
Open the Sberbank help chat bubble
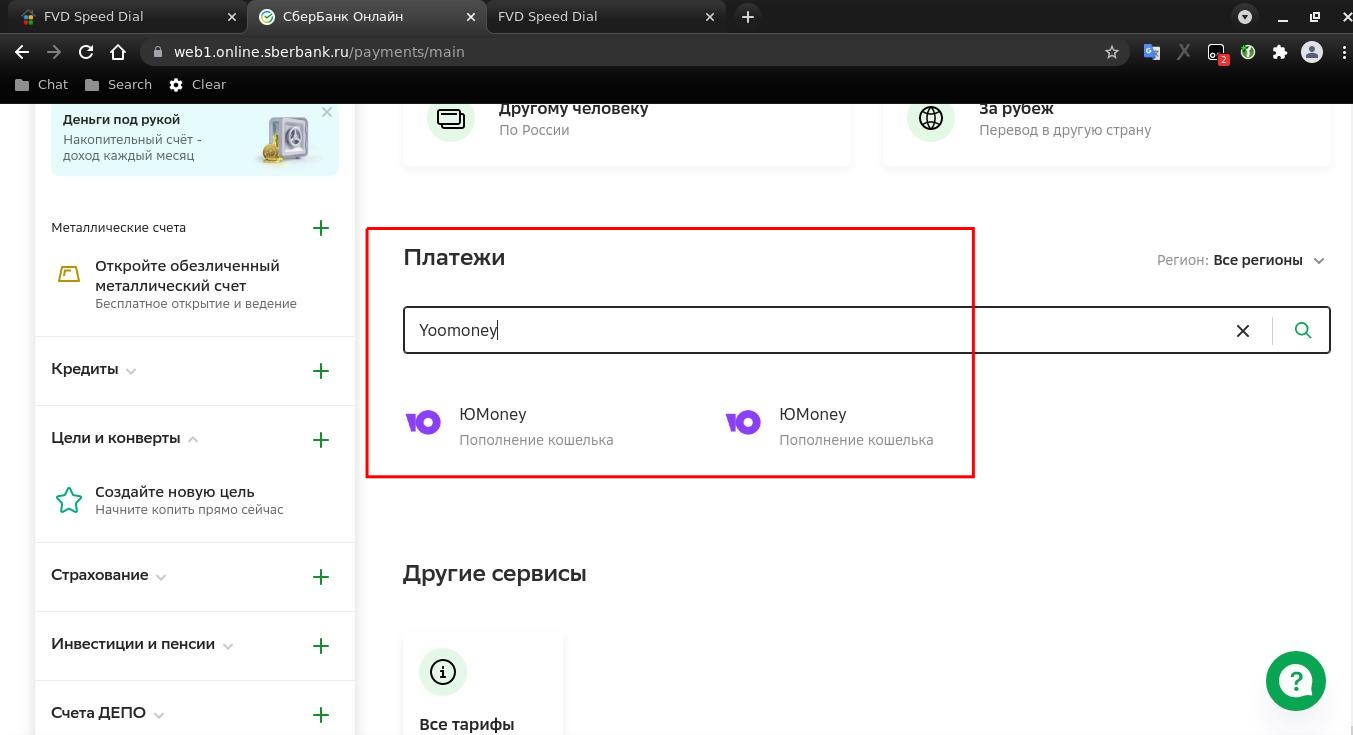click(x=1295, y=680)
